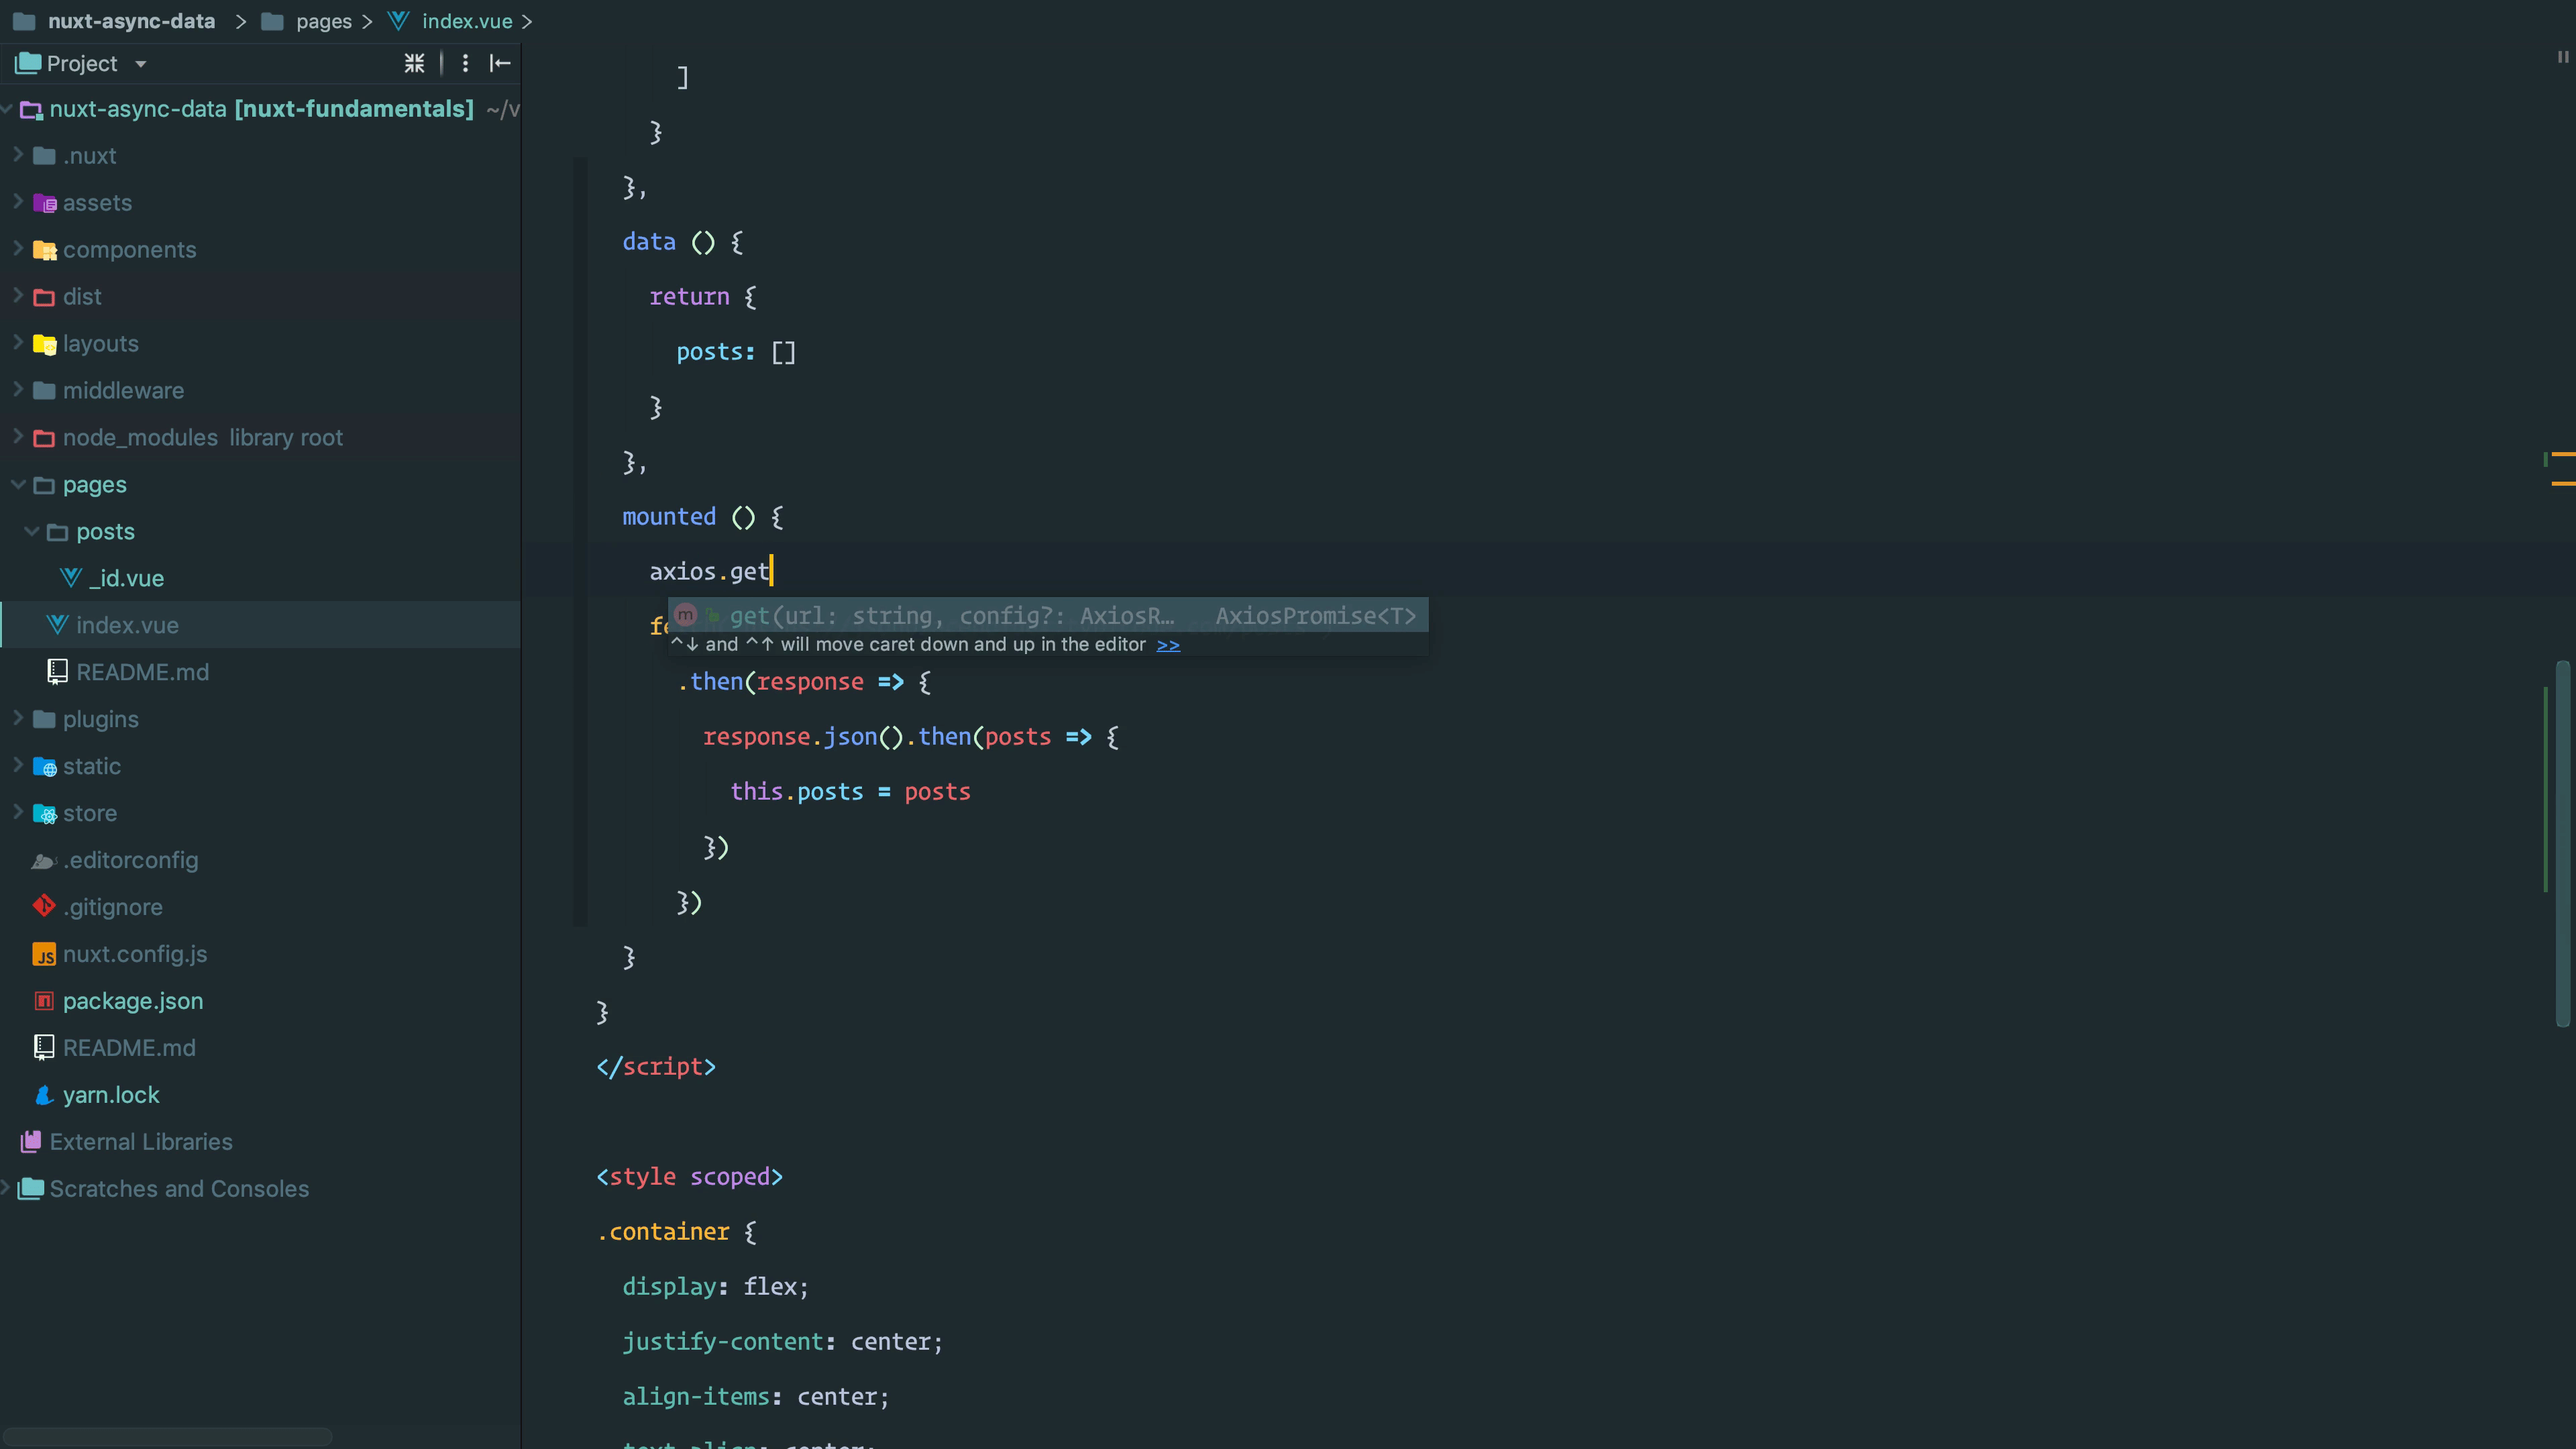The height and width of the screenshot is (1449, 2576).
Task: Click the method icon in completion popup
Action: pyautogui.click(x=685, y=615)
